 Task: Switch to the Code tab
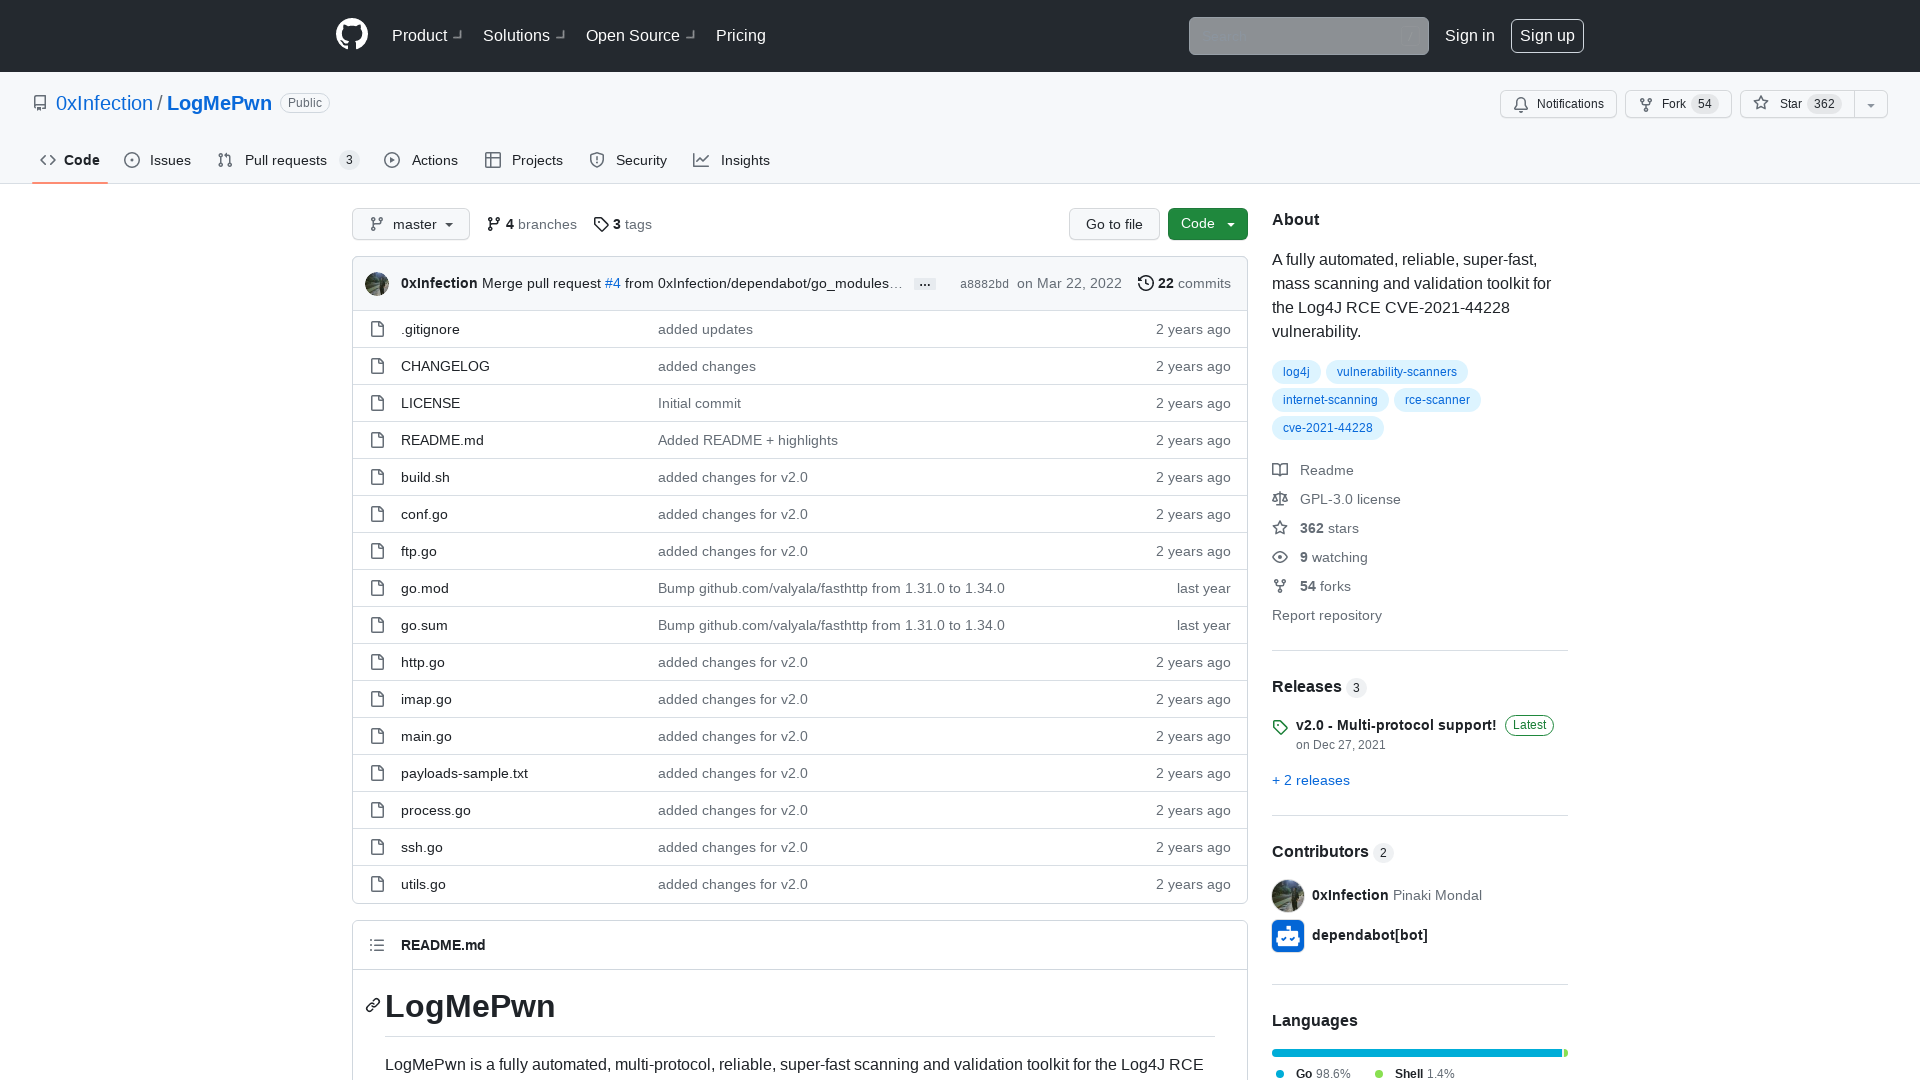pos(70,160)
